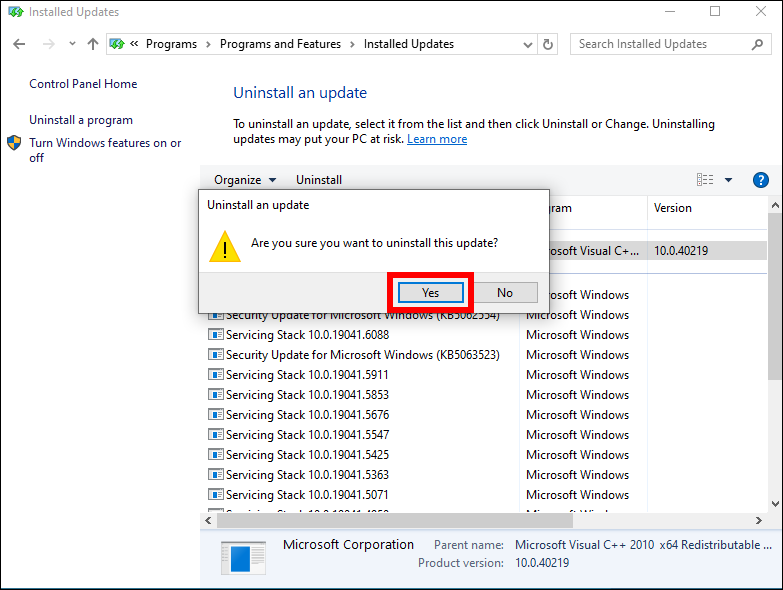Click No to cancel the uninstall
The width and height of the screenshot is (783, 590).
click(x=505, y=293)
